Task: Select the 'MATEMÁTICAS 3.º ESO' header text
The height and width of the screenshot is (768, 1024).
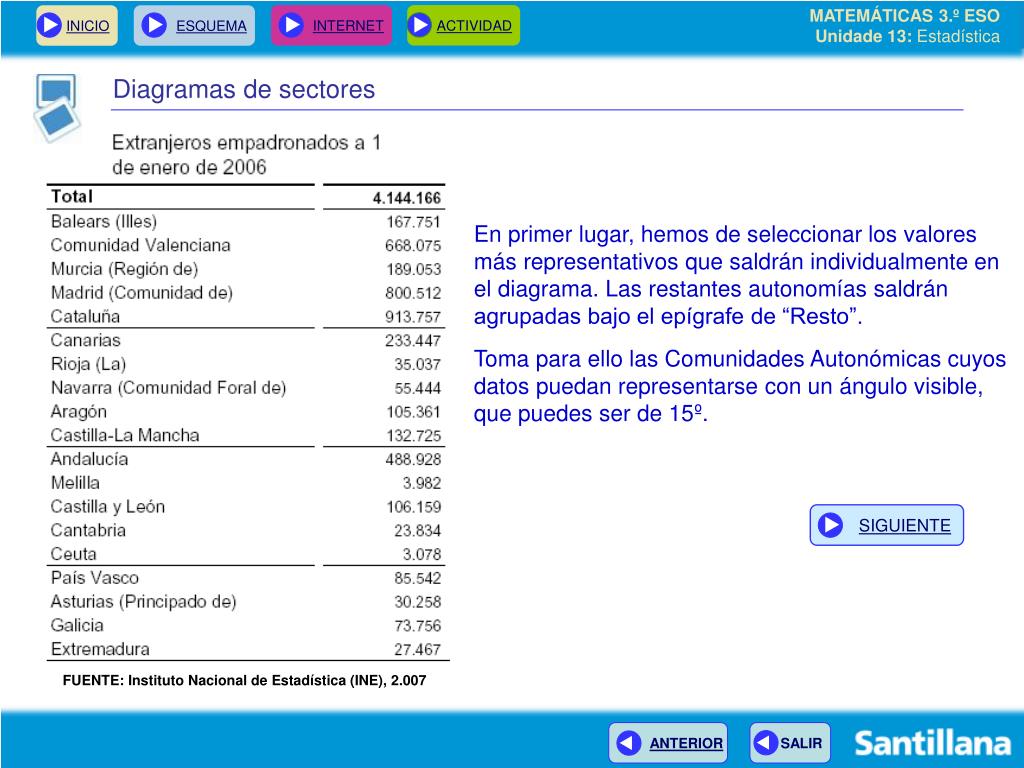Action: (904, 16)
